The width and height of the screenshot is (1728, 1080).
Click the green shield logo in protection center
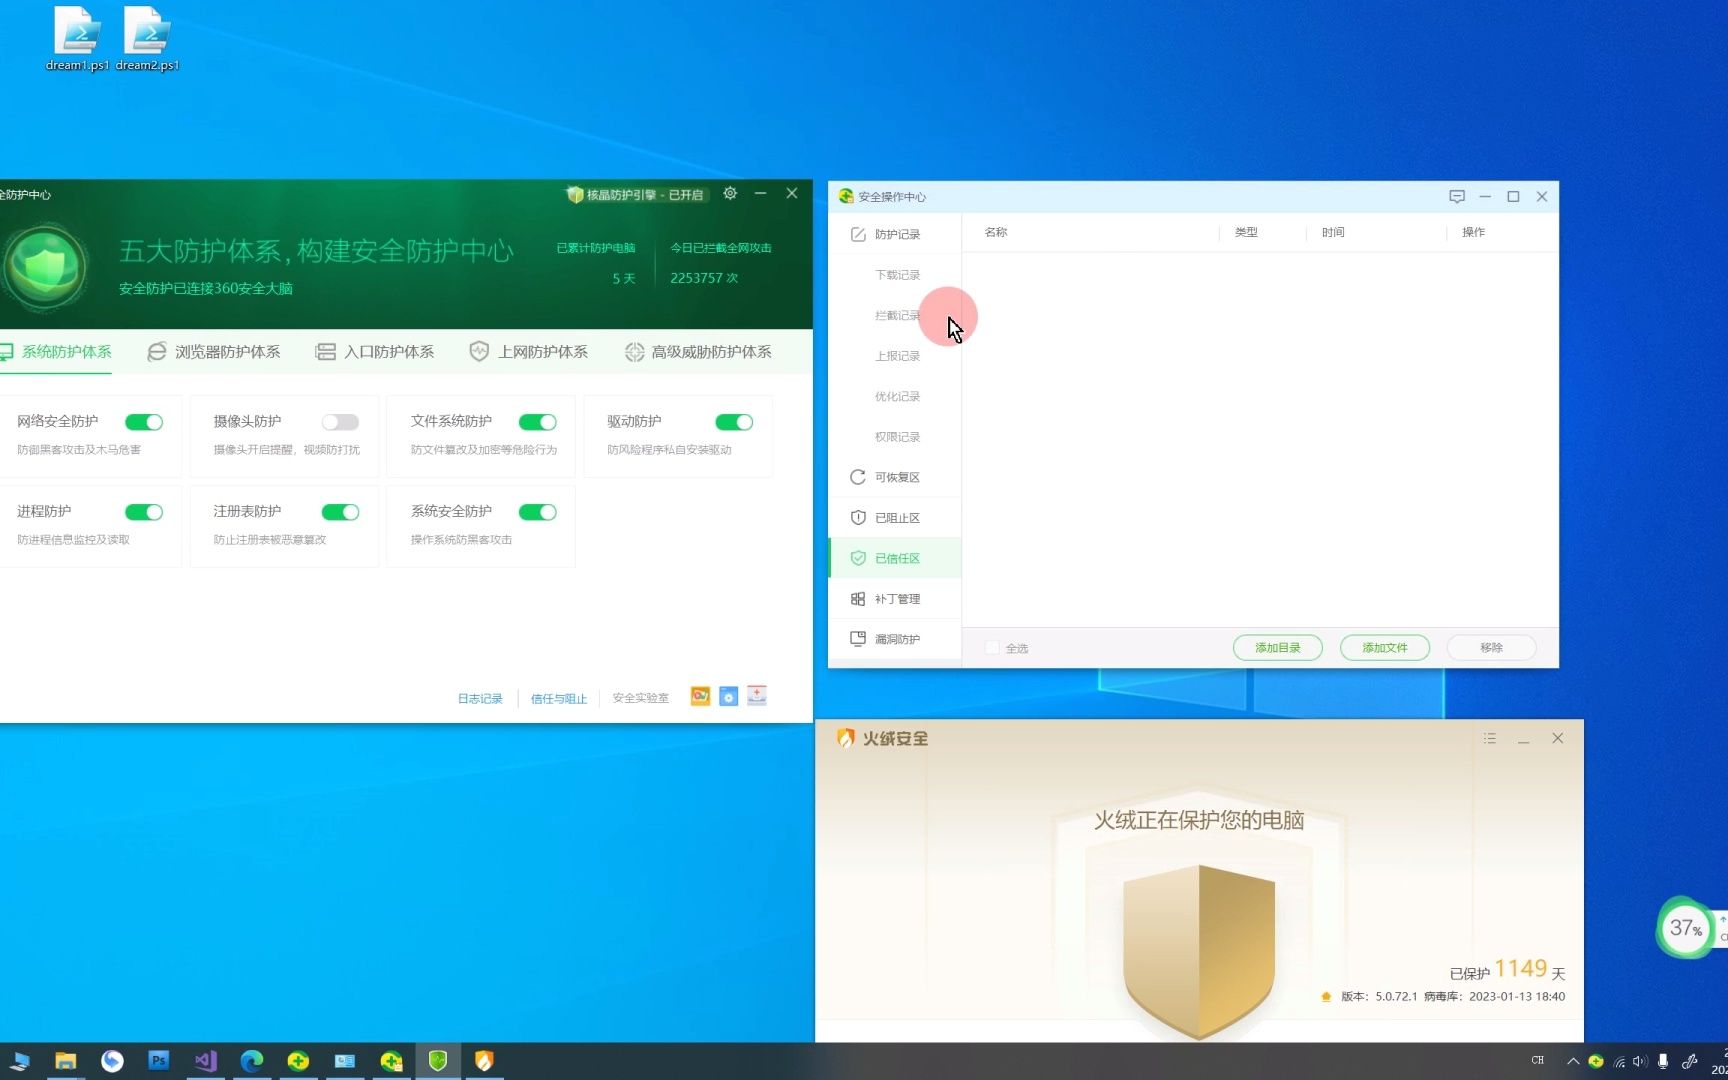point(45,268)
